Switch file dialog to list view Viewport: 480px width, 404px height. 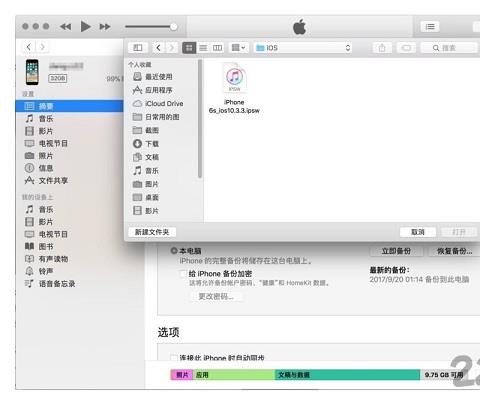point(203,48)
